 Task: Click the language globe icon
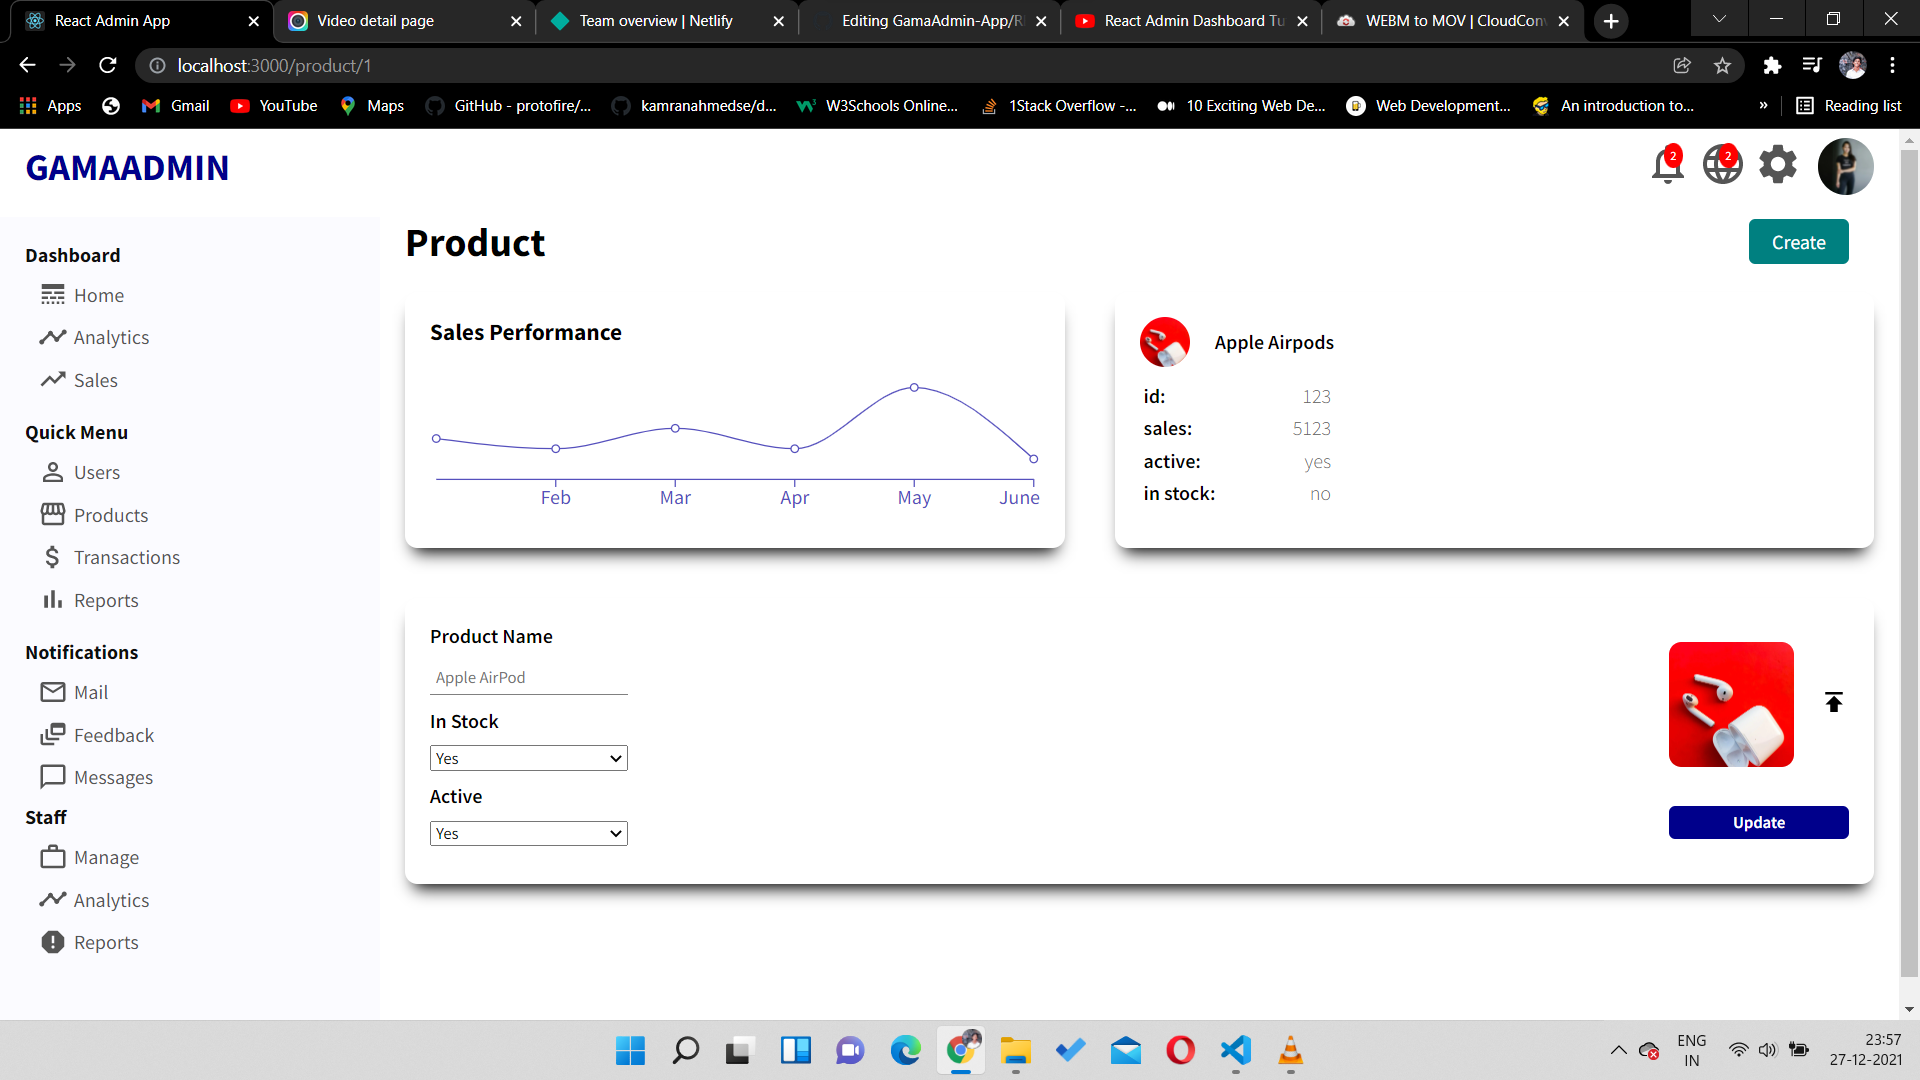(x=1721, y=166)
